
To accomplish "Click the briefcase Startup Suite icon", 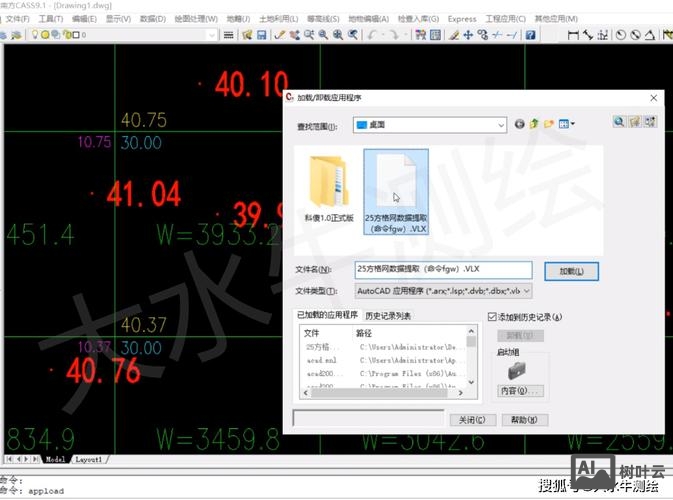I will pos(517,370).
